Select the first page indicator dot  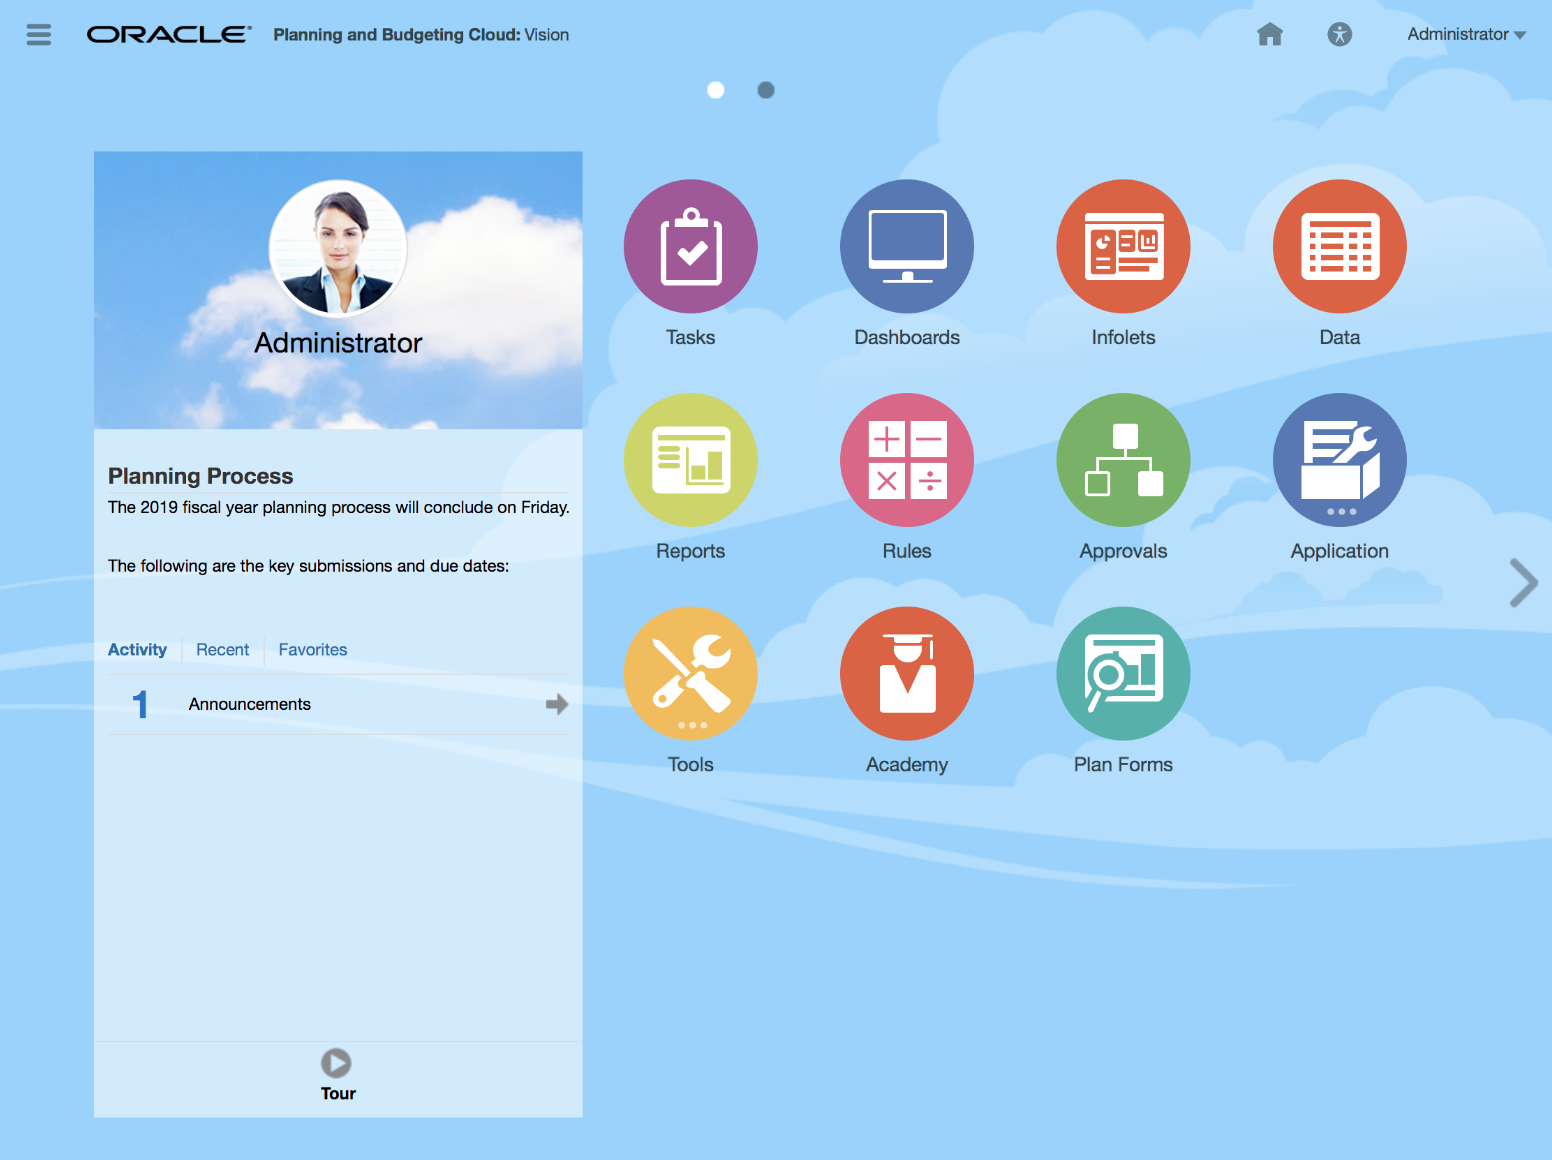[716, 90]
